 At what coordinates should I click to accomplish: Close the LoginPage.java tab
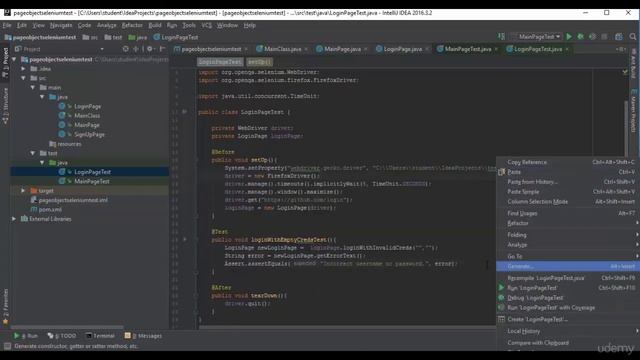pyautogui.click(x=427, y=49)
